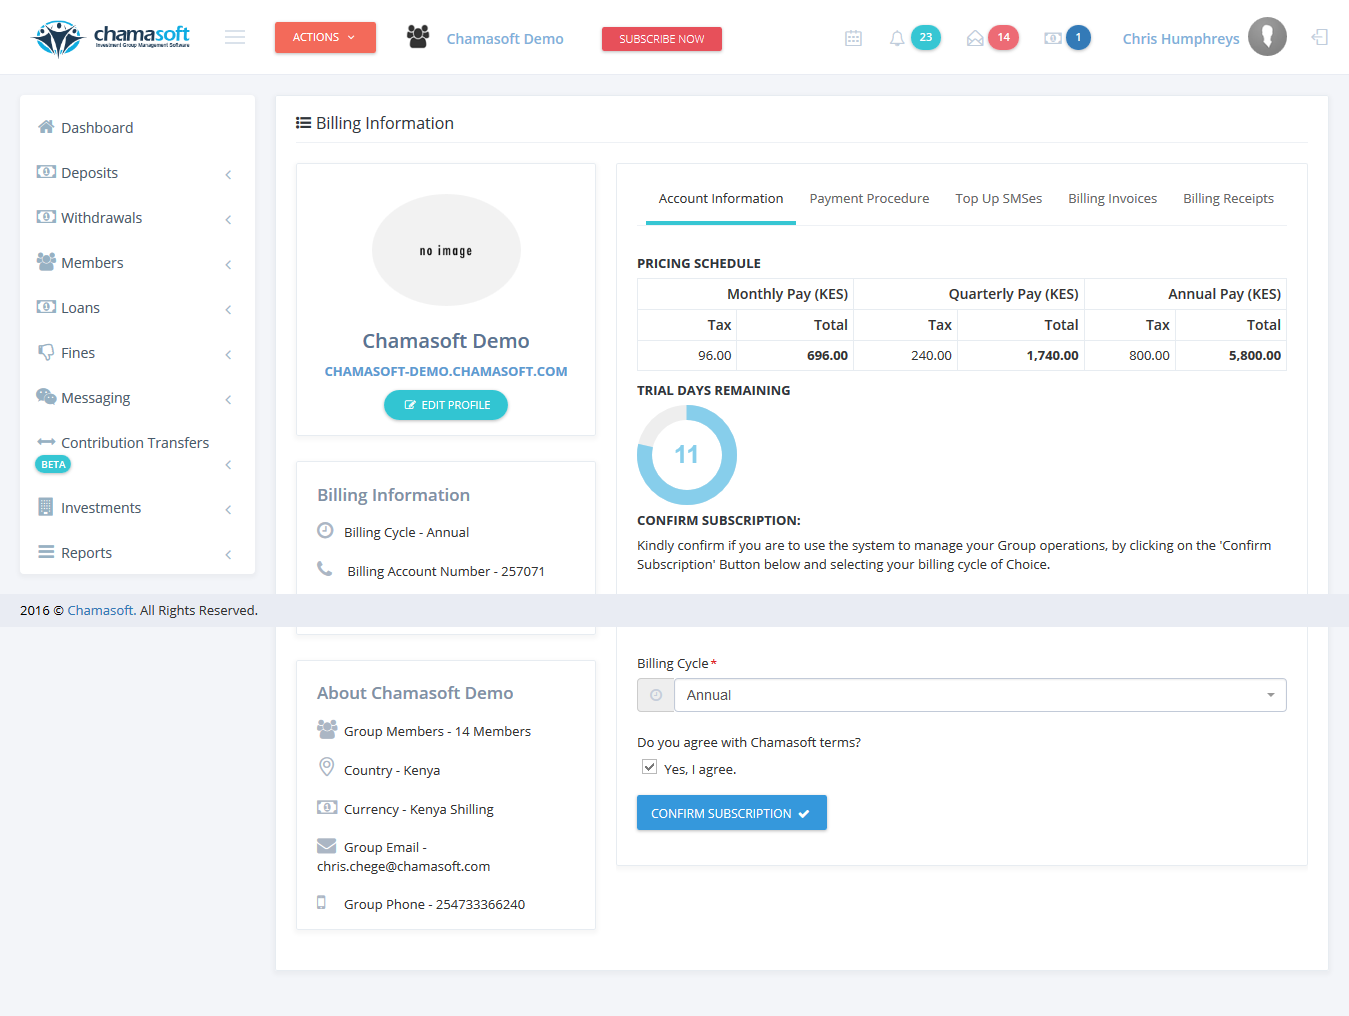Click the user avatar image

pos(1267,37)
